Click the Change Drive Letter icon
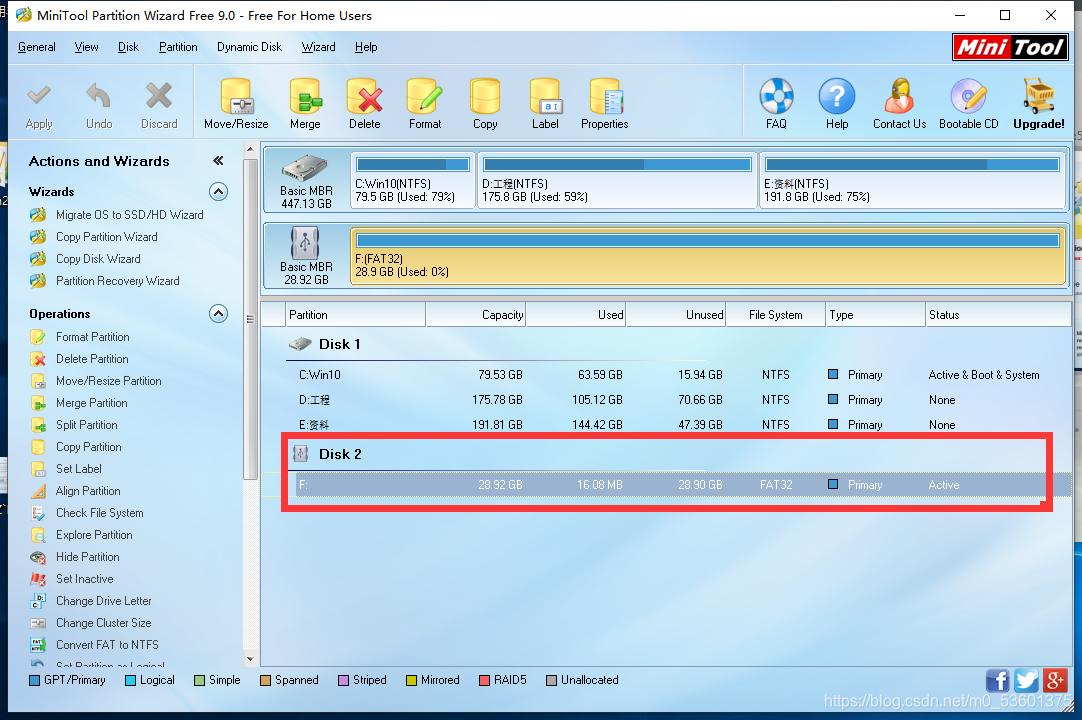 [39, 601]
